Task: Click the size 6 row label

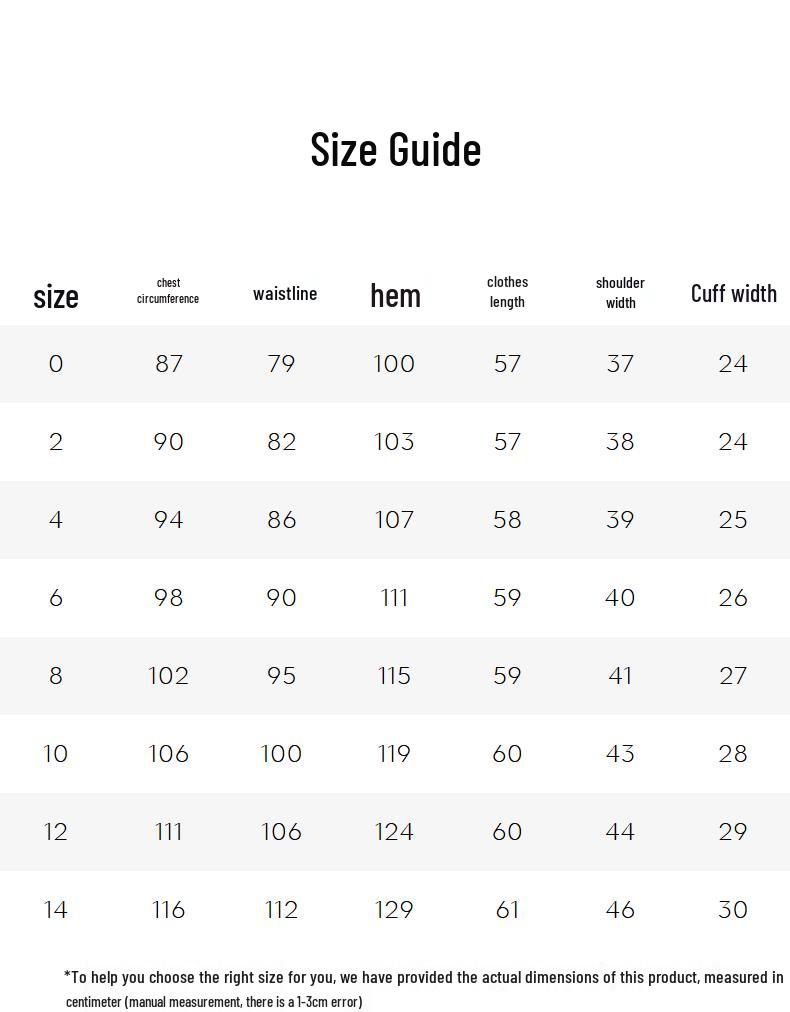Action: (x=56, y=598)
